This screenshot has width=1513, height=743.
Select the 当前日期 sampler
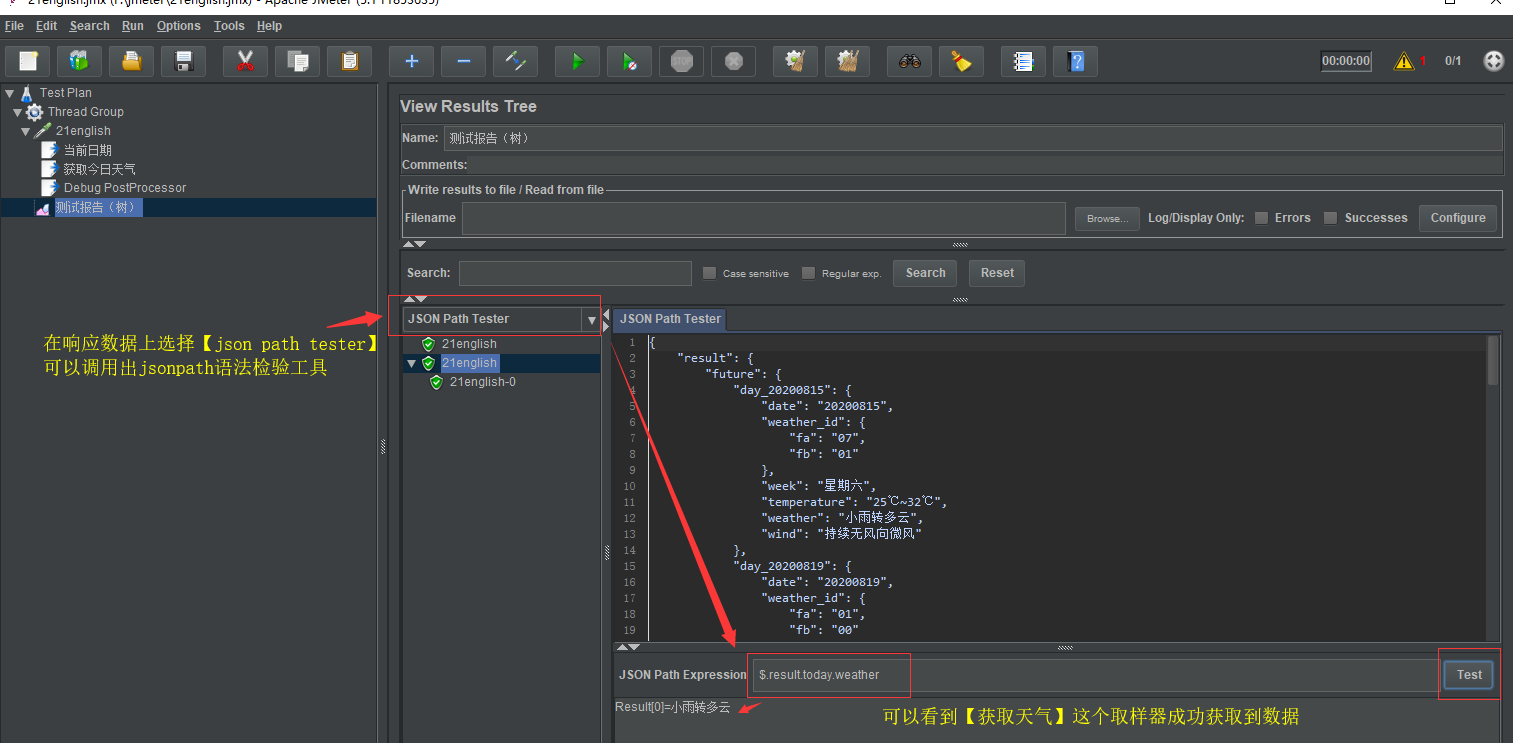pyautogui.click(x=87, y=150)
